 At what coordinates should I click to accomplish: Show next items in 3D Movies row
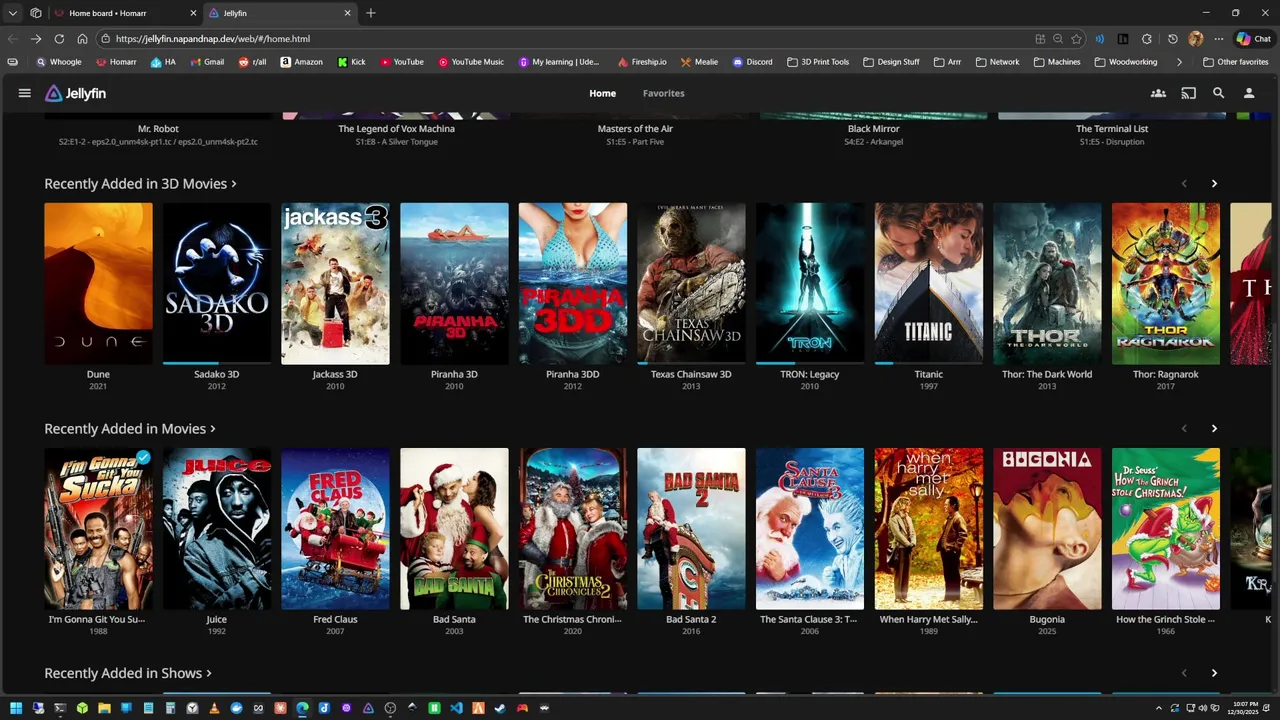click(1214, 184)
